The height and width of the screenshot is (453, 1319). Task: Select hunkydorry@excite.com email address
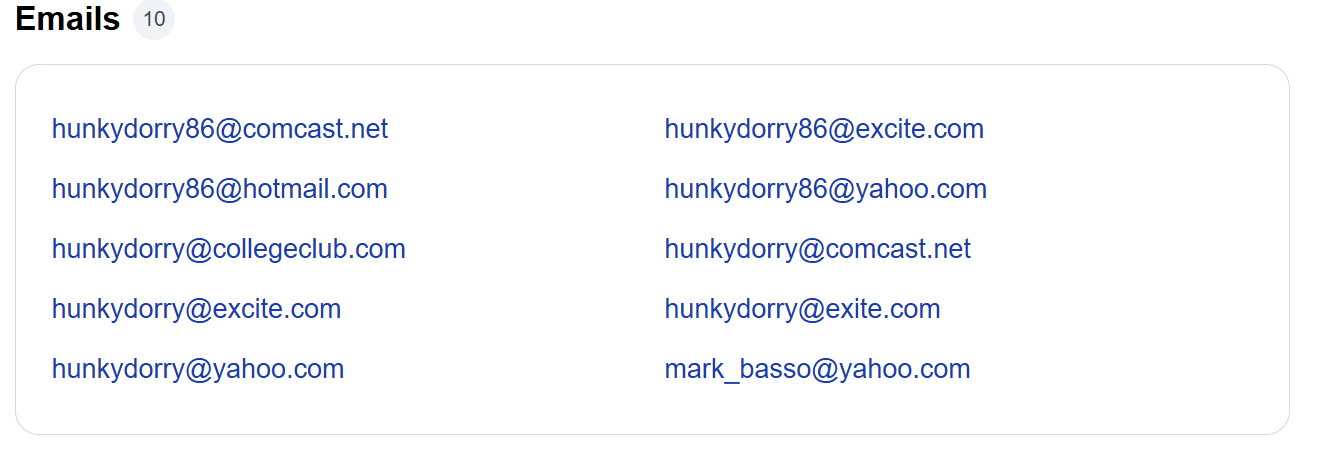coord(197,309)
